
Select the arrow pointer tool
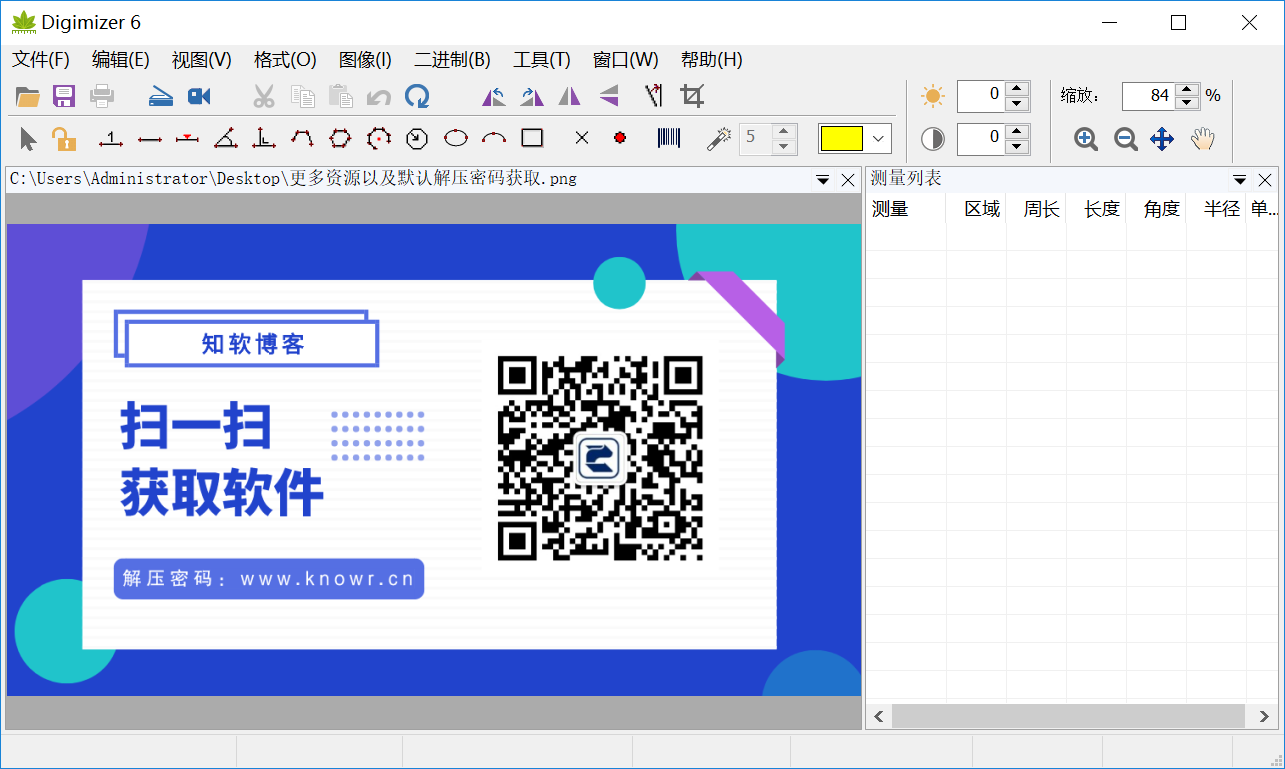28,139
